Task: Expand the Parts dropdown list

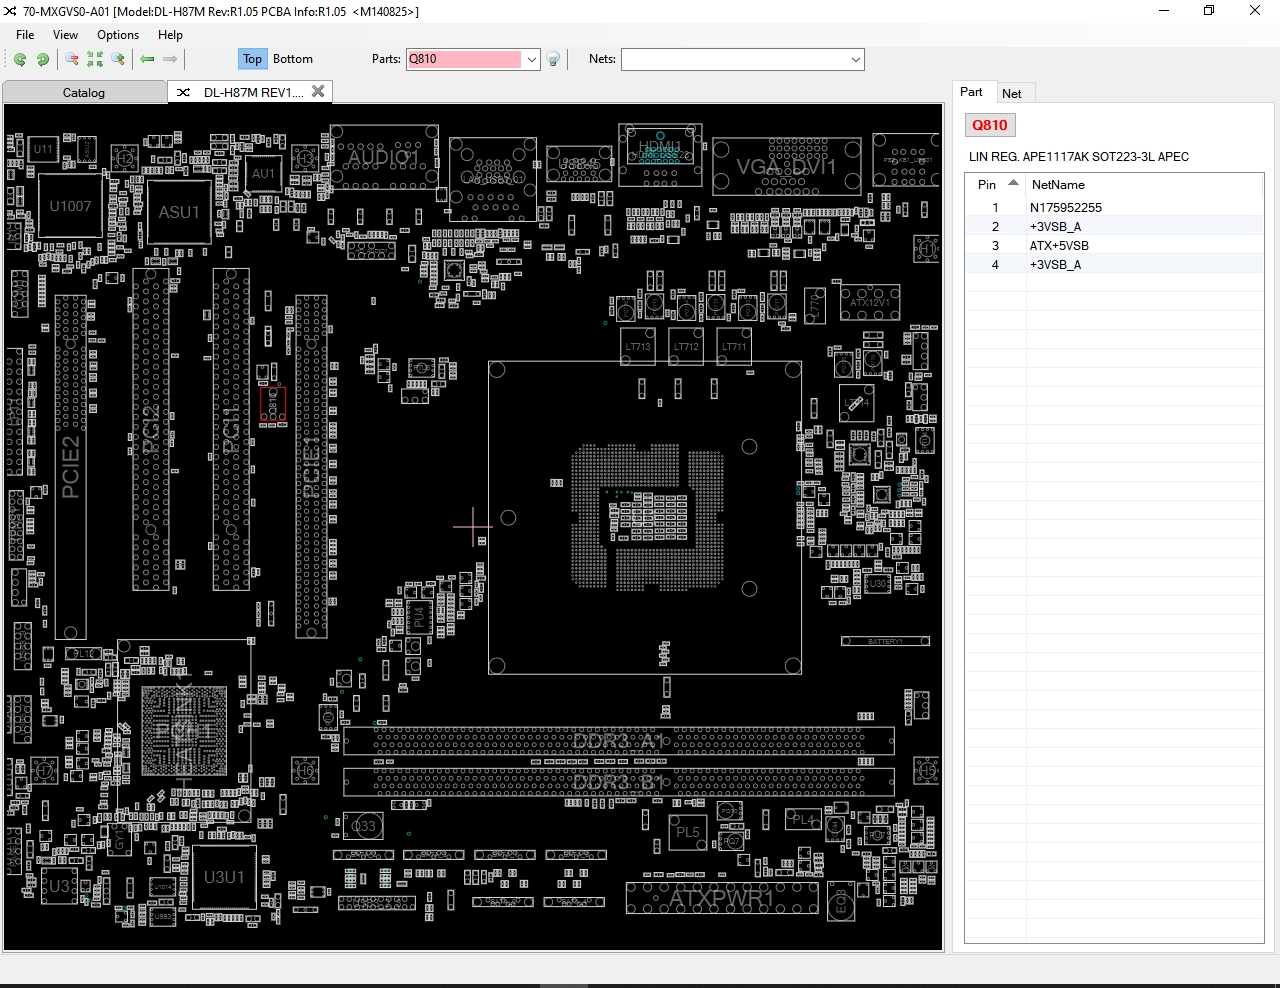Action: pyautogui.click(x=532, y=60)
